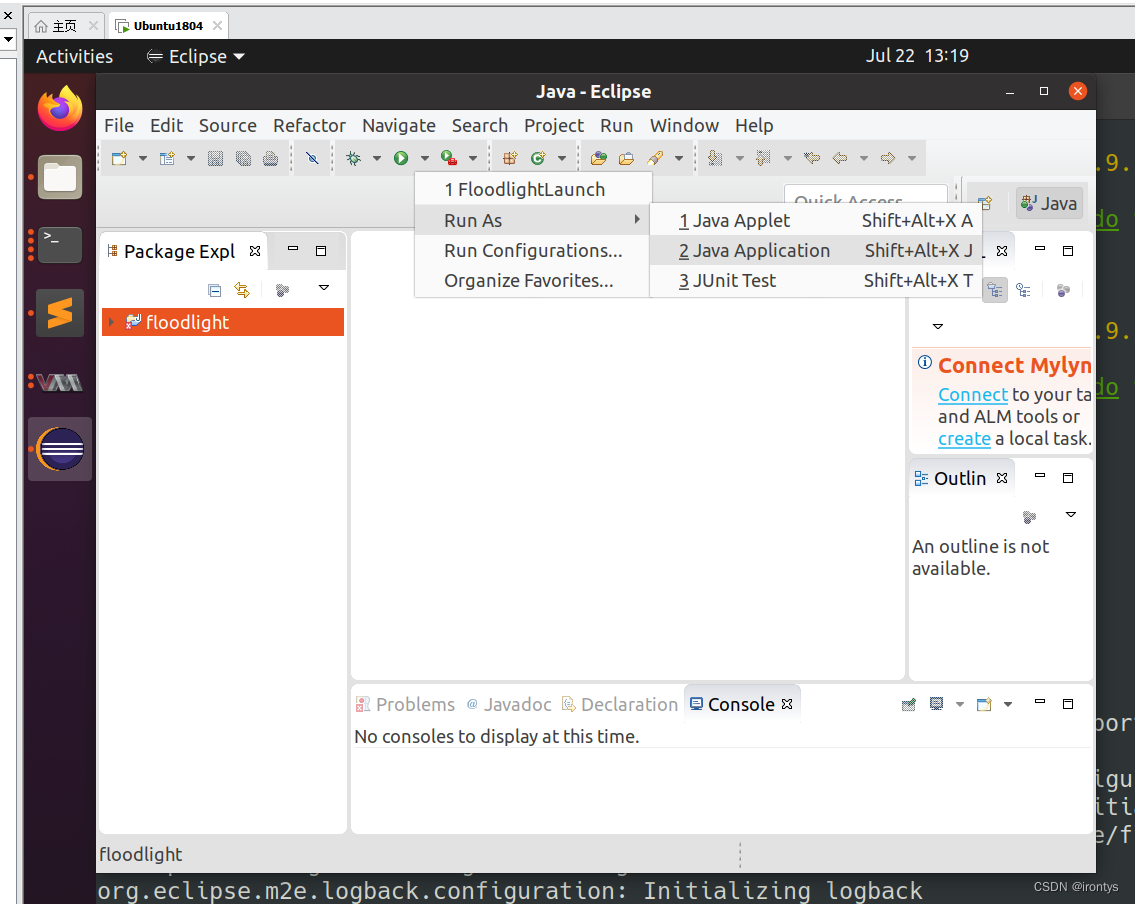This screenshot has height=904, width=1135.
Task: Click the Save toolbar icon
Action: pyautogui.click(x=215, y=158)
